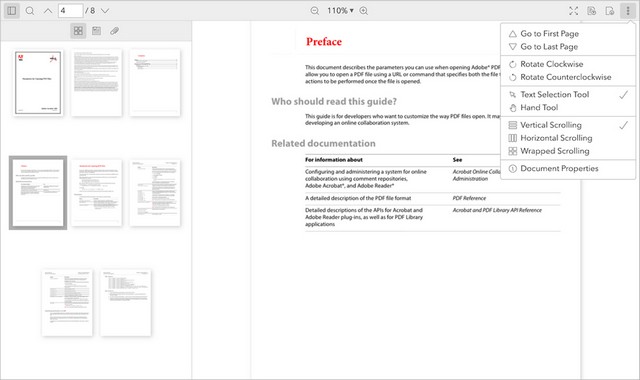Toggle the three-dot tools menu
Image resolution: width=640 pixels, height=380 pixels.
tap(628, 11)
